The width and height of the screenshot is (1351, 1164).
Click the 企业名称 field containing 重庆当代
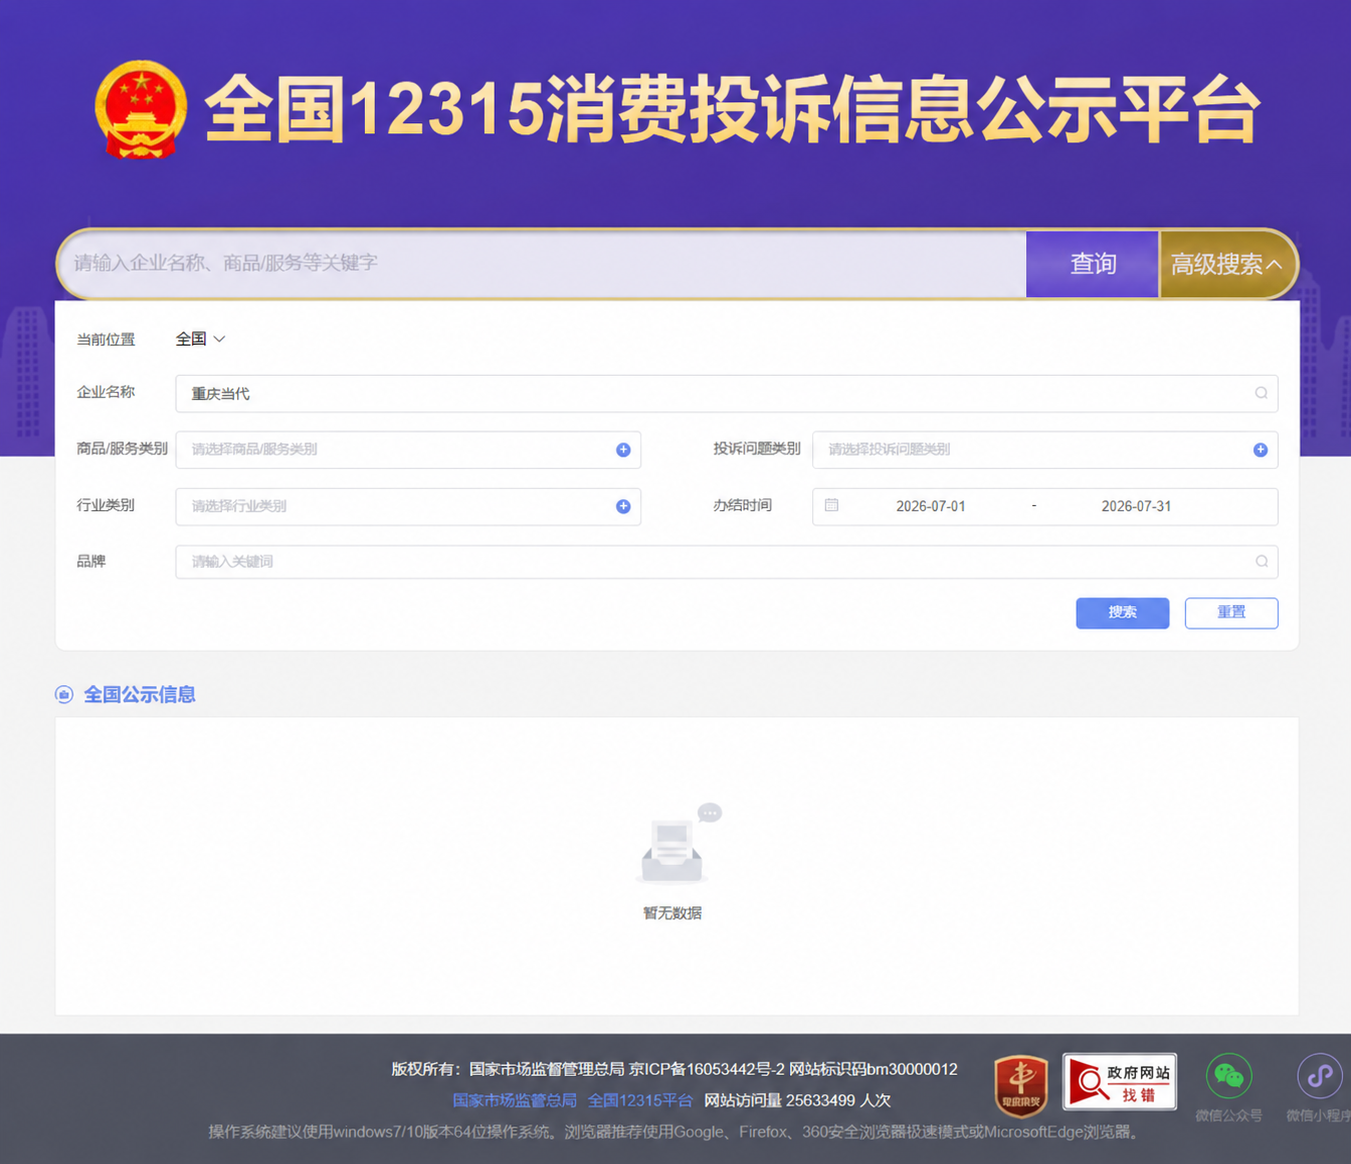tap(726, 393)
